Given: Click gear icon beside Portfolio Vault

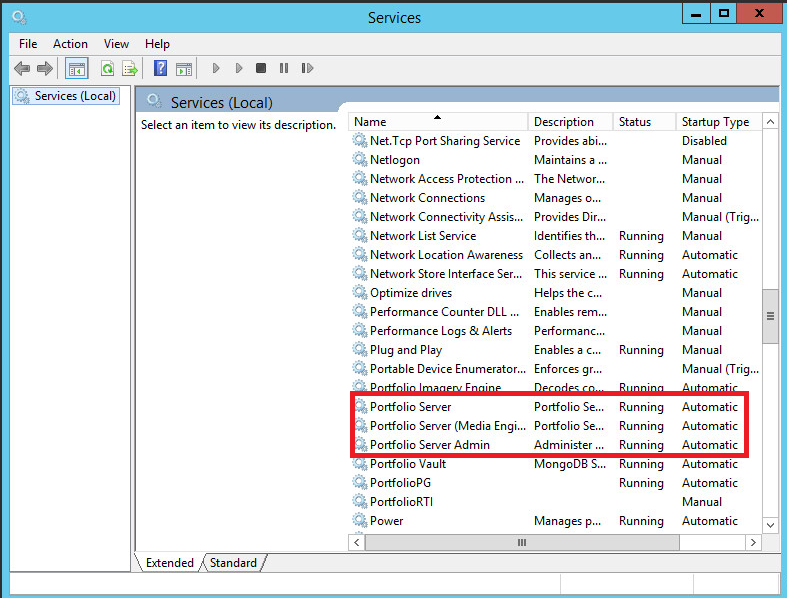Looking at the screenshot, I should tap(359, 463).
